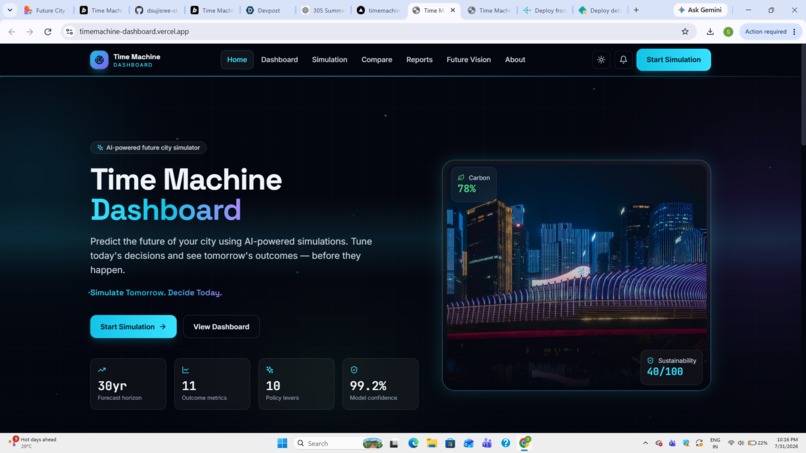The image size is (806, 453).
Task: Open the Future Vision nav item
Action: click(x=469, y=60)
